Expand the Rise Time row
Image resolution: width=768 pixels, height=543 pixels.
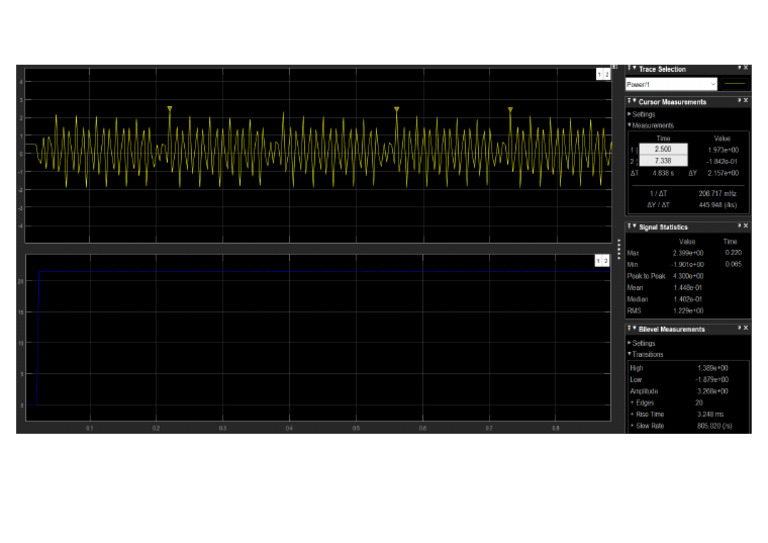click(x=632, y=414)
